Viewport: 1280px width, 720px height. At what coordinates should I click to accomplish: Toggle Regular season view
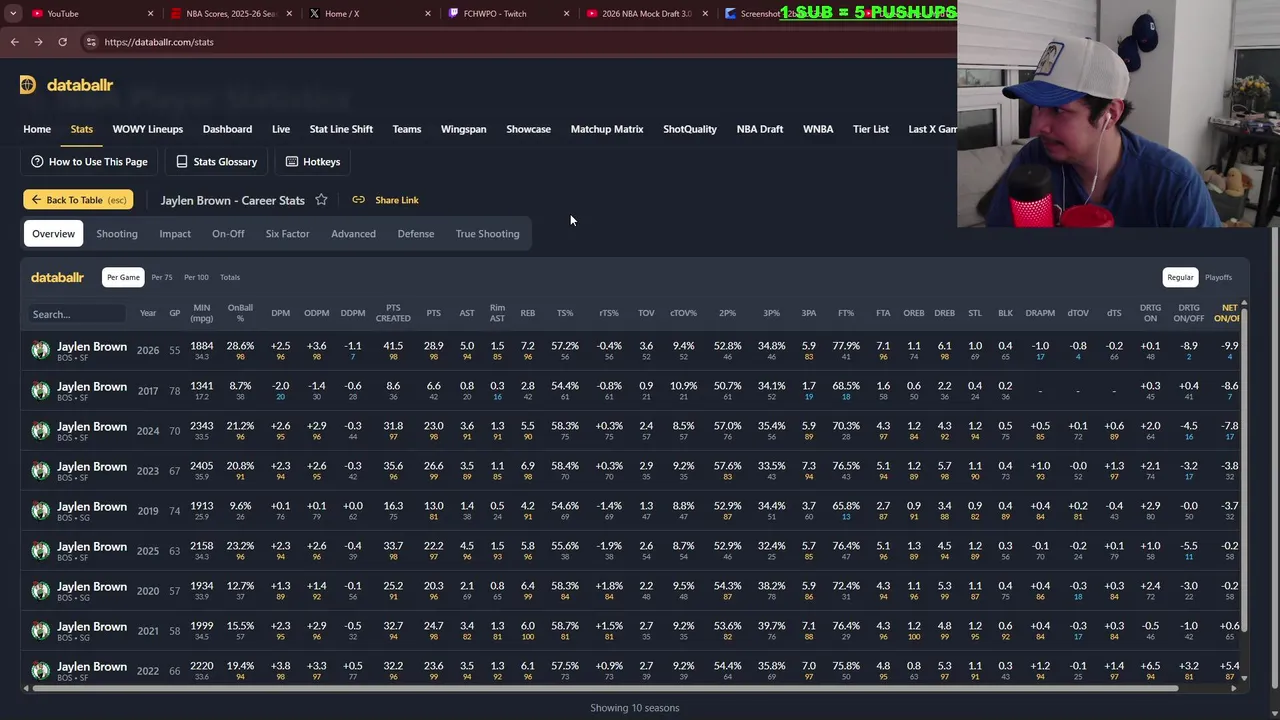pyautogui.click(x=1180, y=277)
